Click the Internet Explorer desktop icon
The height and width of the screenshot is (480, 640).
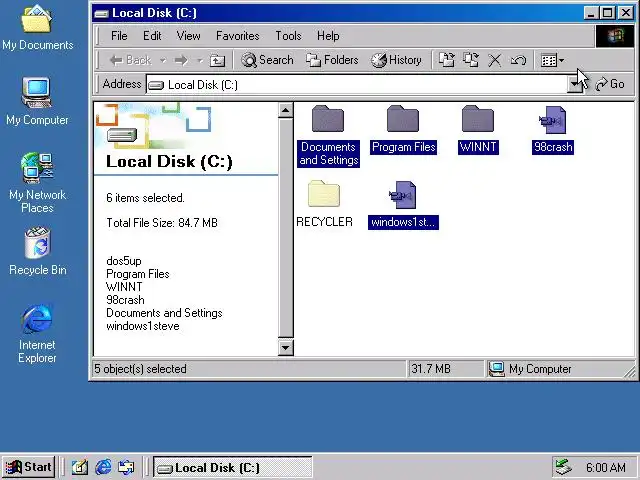37,334
